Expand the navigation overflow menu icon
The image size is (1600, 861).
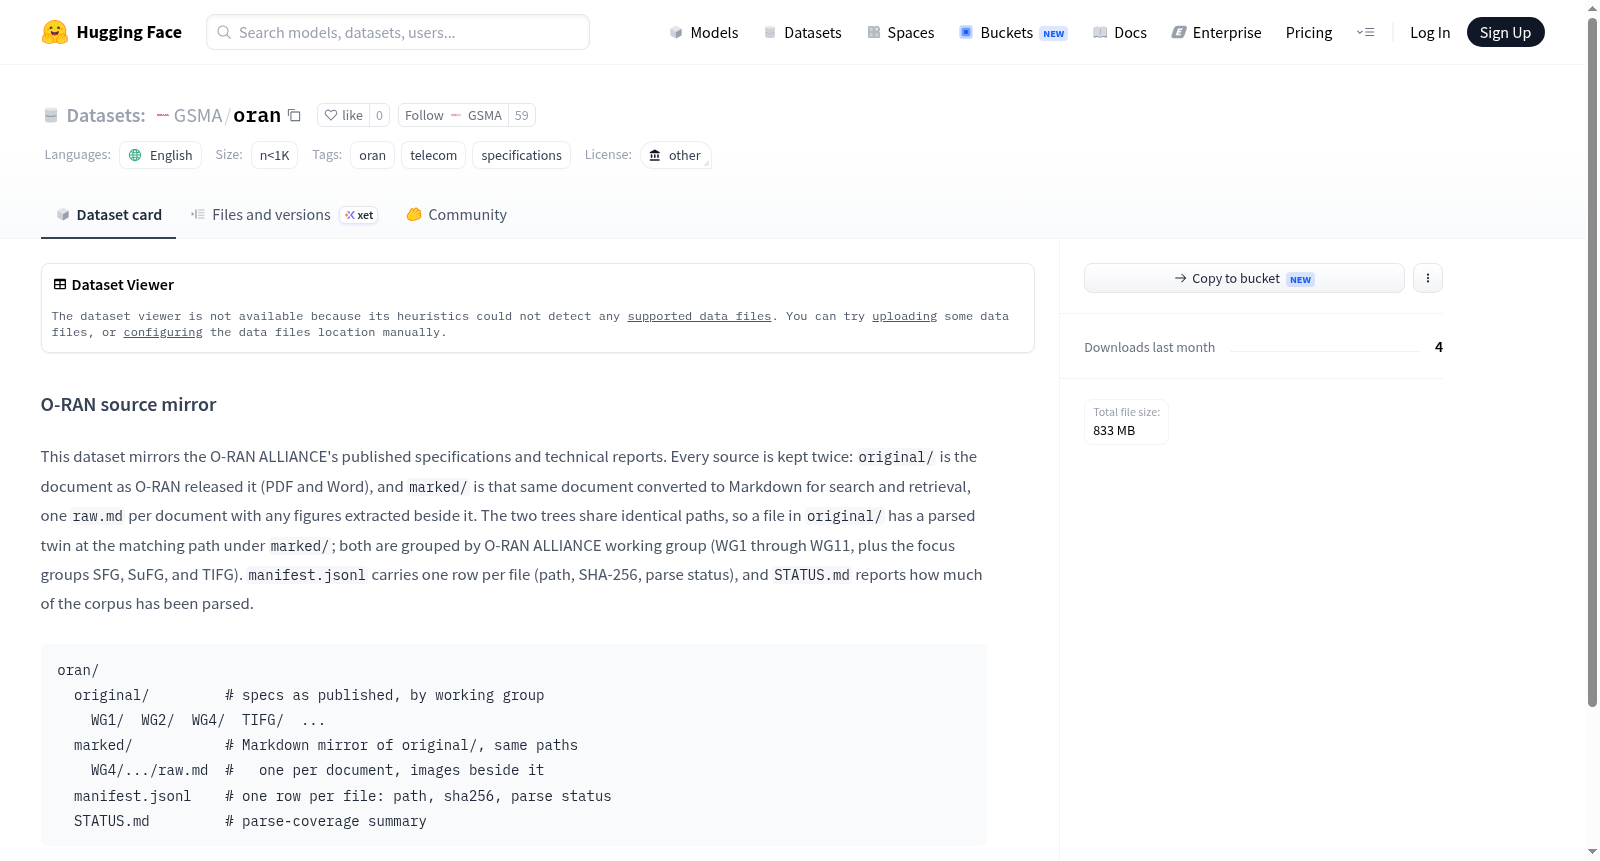pyautogui.click(x=1365, y=32)
